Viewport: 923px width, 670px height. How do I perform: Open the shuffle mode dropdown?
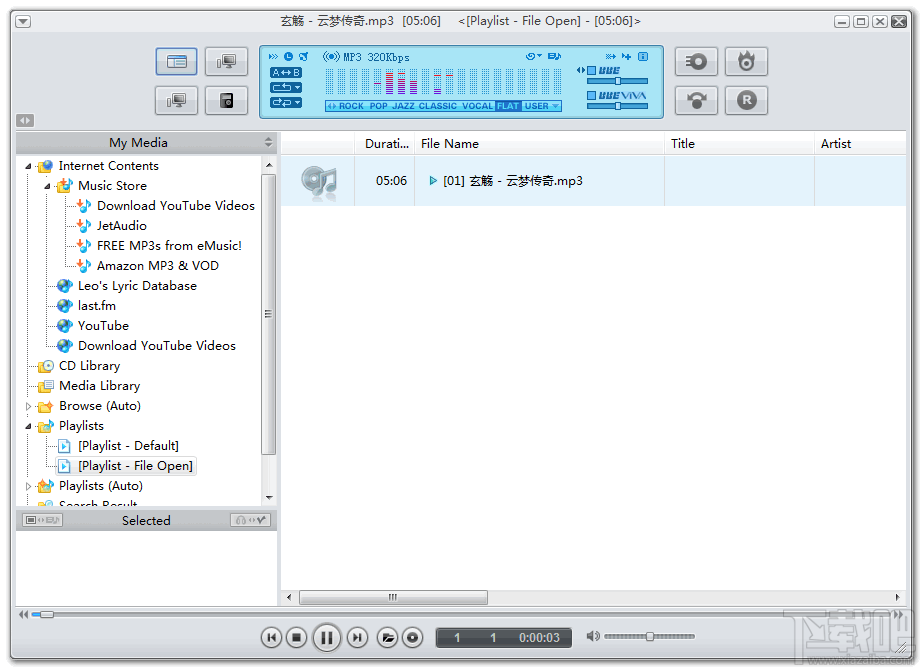pos(286,102)
